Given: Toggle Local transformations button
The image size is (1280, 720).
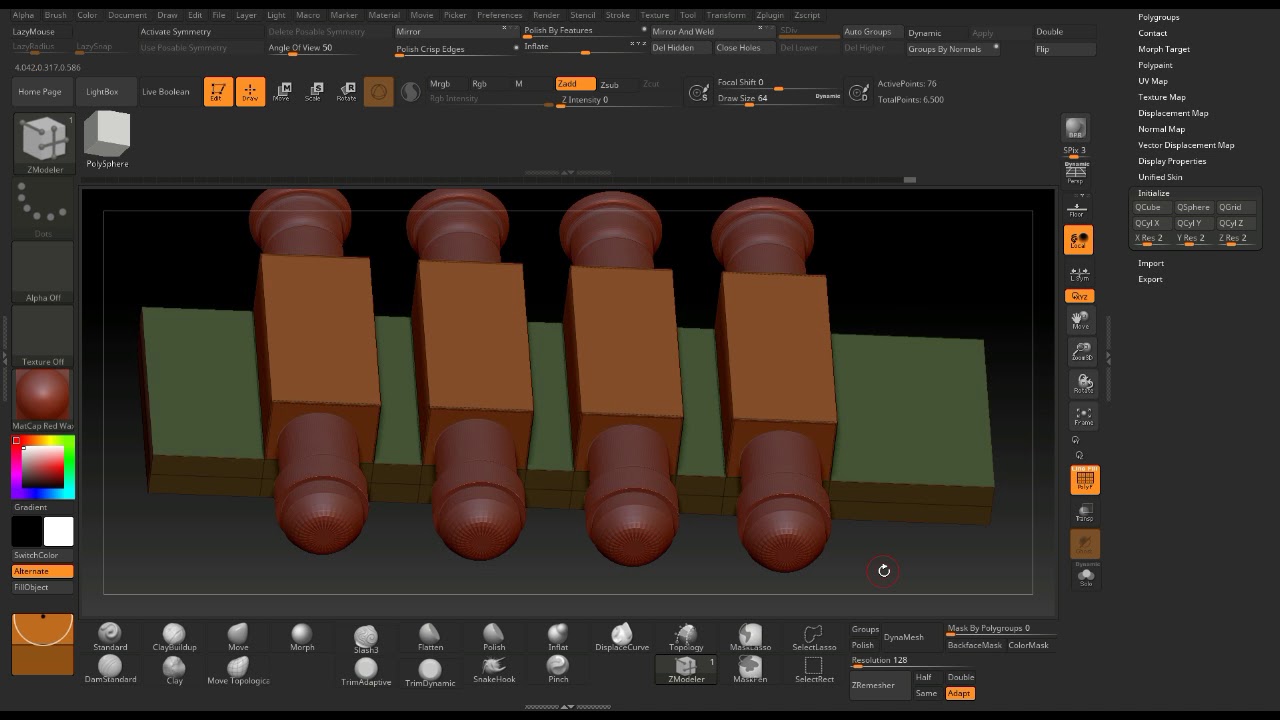Looking at the screenshot, I should click(x=1078, y=239).
